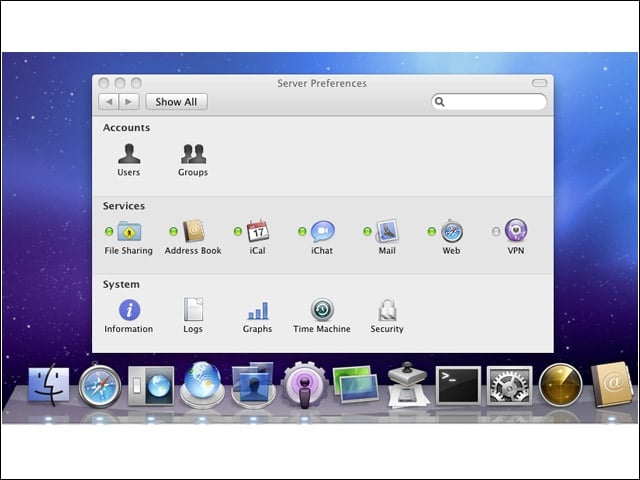Click the toolbar toggle pill in the title bar
Image resolution: width=640 pixels, height=480 pixels.
pyautogui.click(x=540, y=83)
